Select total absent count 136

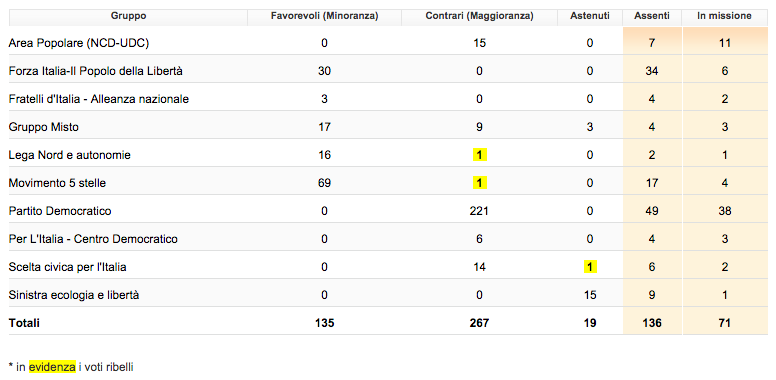tap(652, 324)
